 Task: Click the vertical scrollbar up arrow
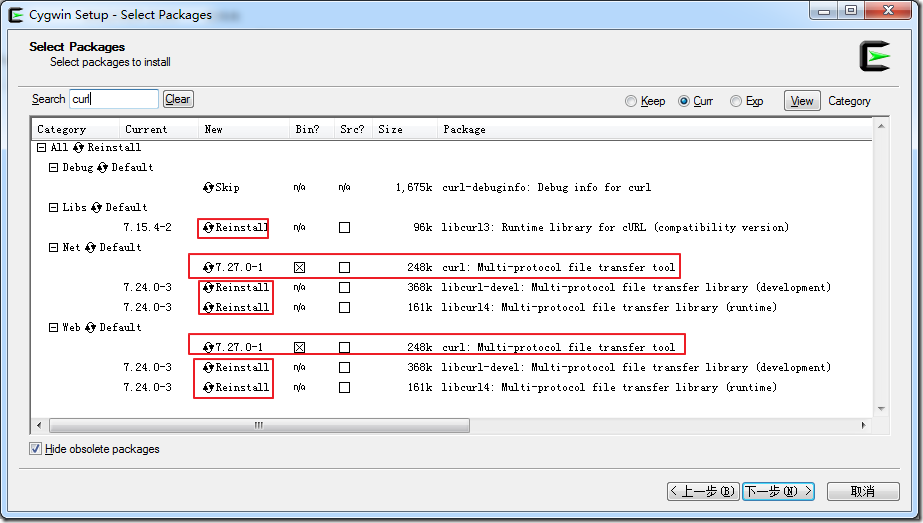[x=881, y=126]
